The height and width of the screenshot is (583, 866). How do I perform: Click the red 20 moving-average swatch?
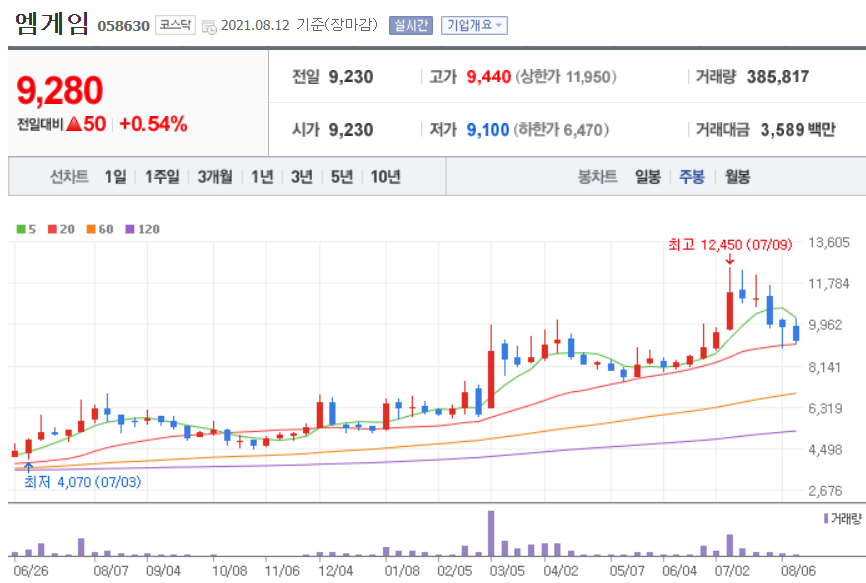coord(52,229)
